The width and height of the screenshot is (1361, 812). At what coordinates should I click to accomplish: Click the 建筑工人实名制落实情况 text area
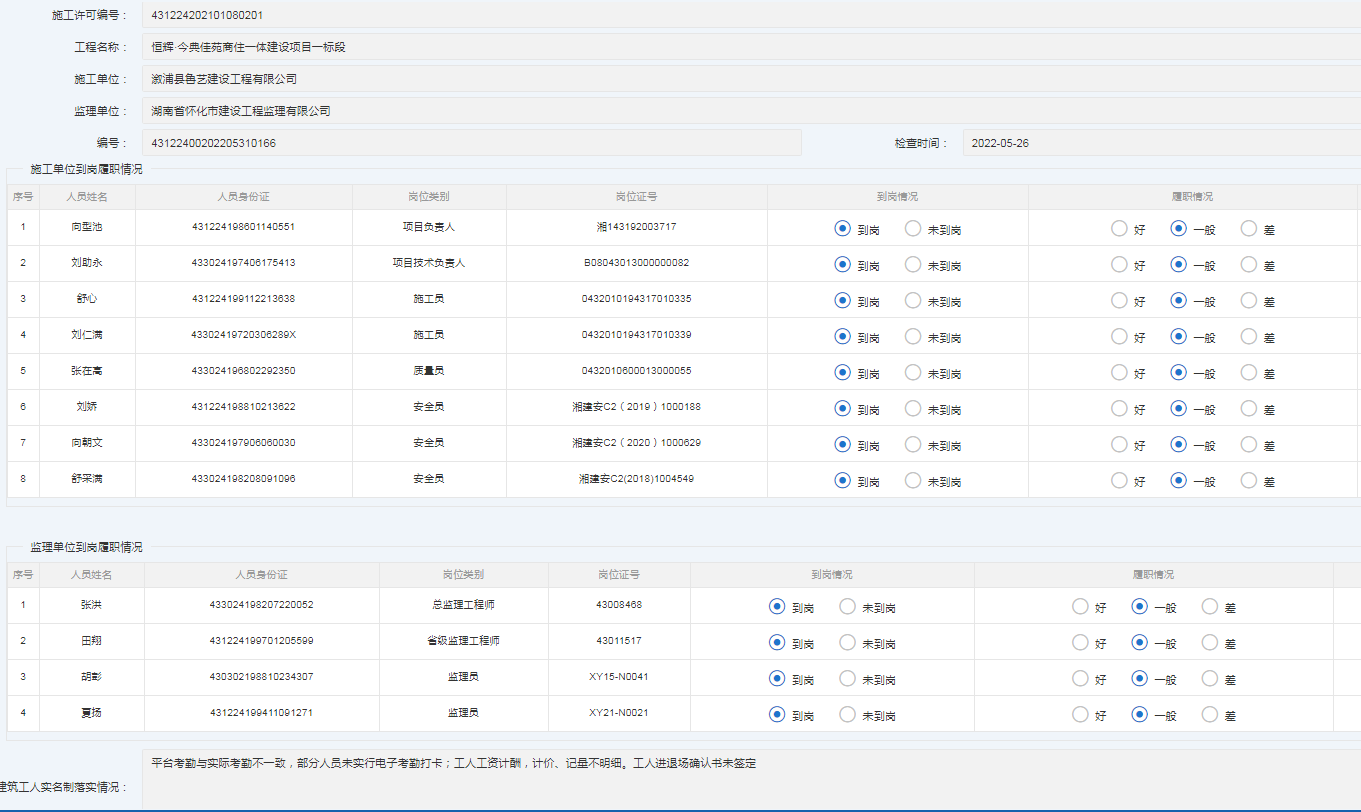[x=751, y=780]
